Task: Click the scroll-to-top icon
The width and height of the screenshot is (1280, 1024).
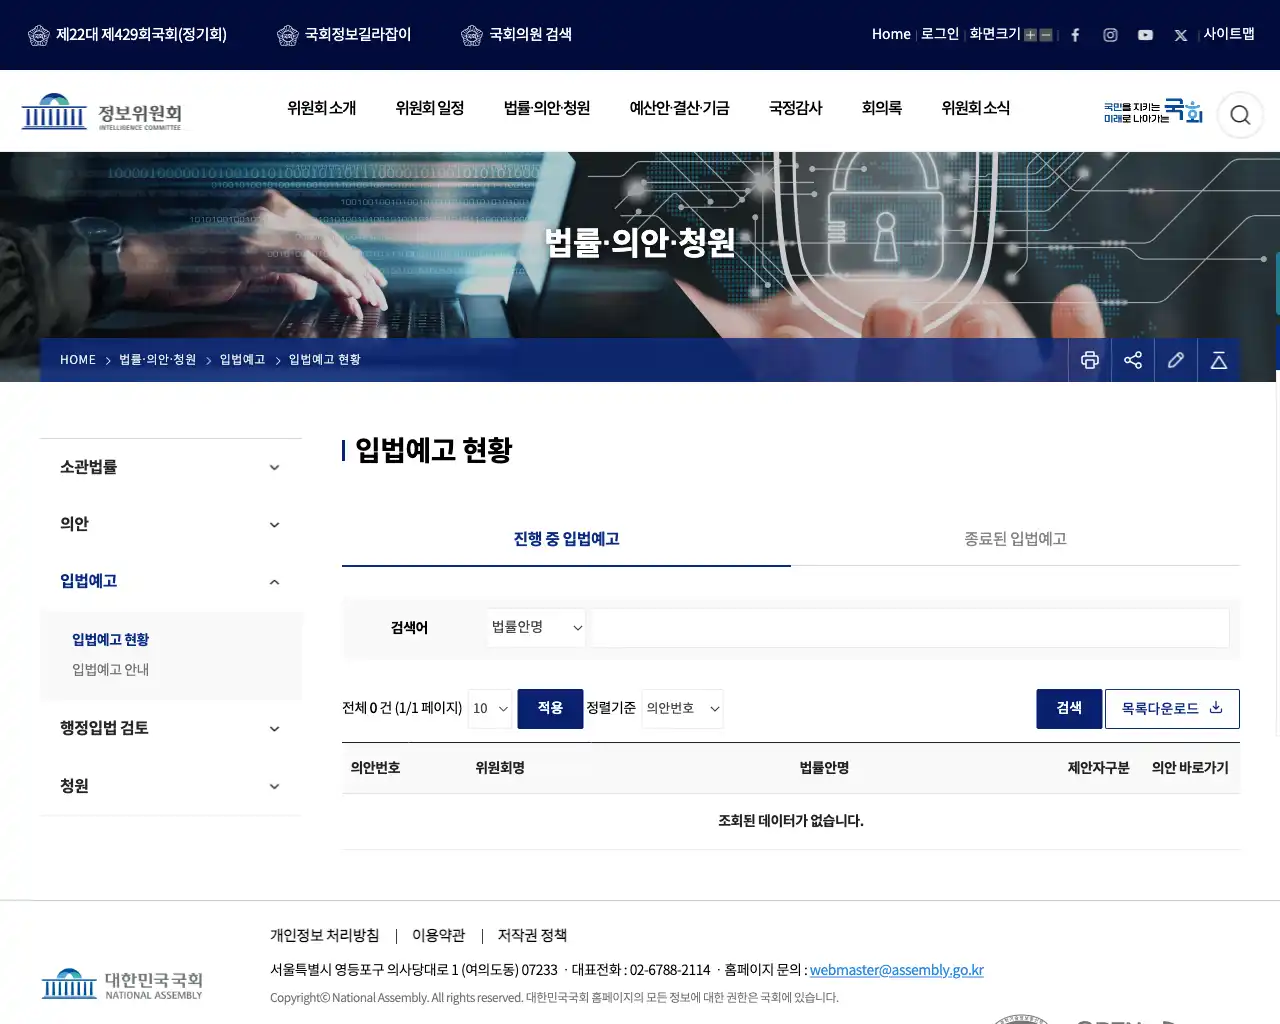Action: 1219,360
